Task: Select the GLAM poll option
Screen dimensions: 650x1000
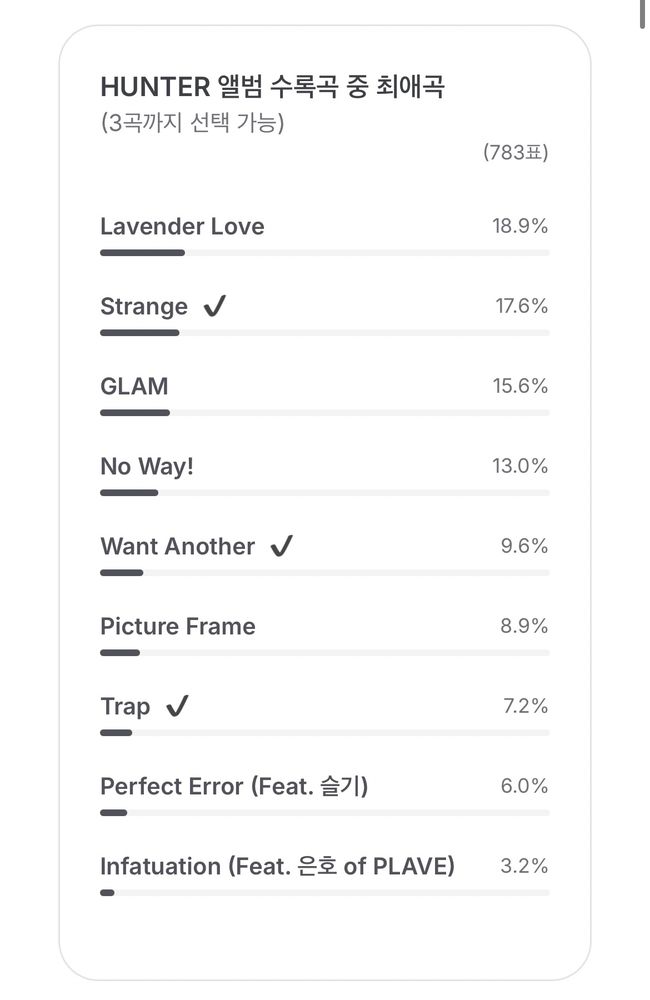Action: click(x=325, y=395)
